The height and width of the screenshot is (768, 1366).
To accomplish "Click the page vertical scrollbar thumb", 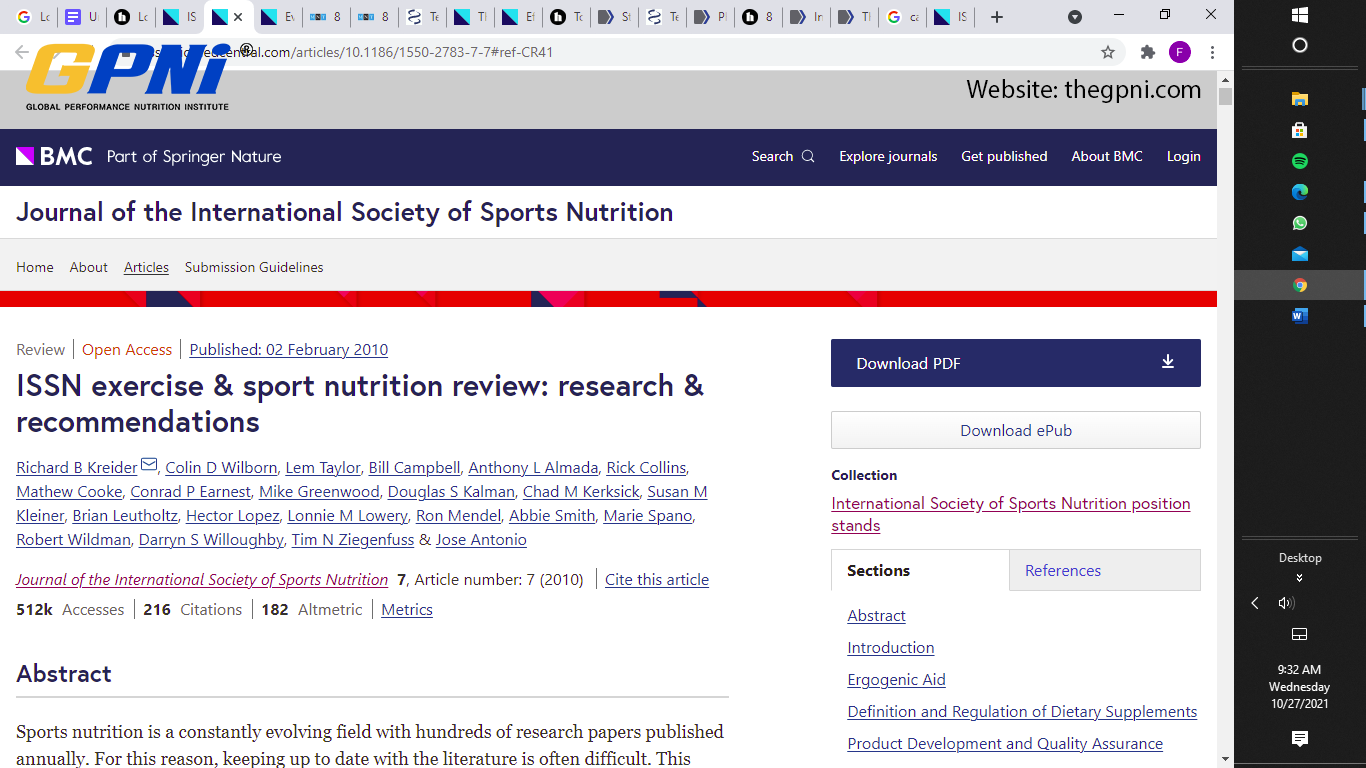I will (1225, 97).
